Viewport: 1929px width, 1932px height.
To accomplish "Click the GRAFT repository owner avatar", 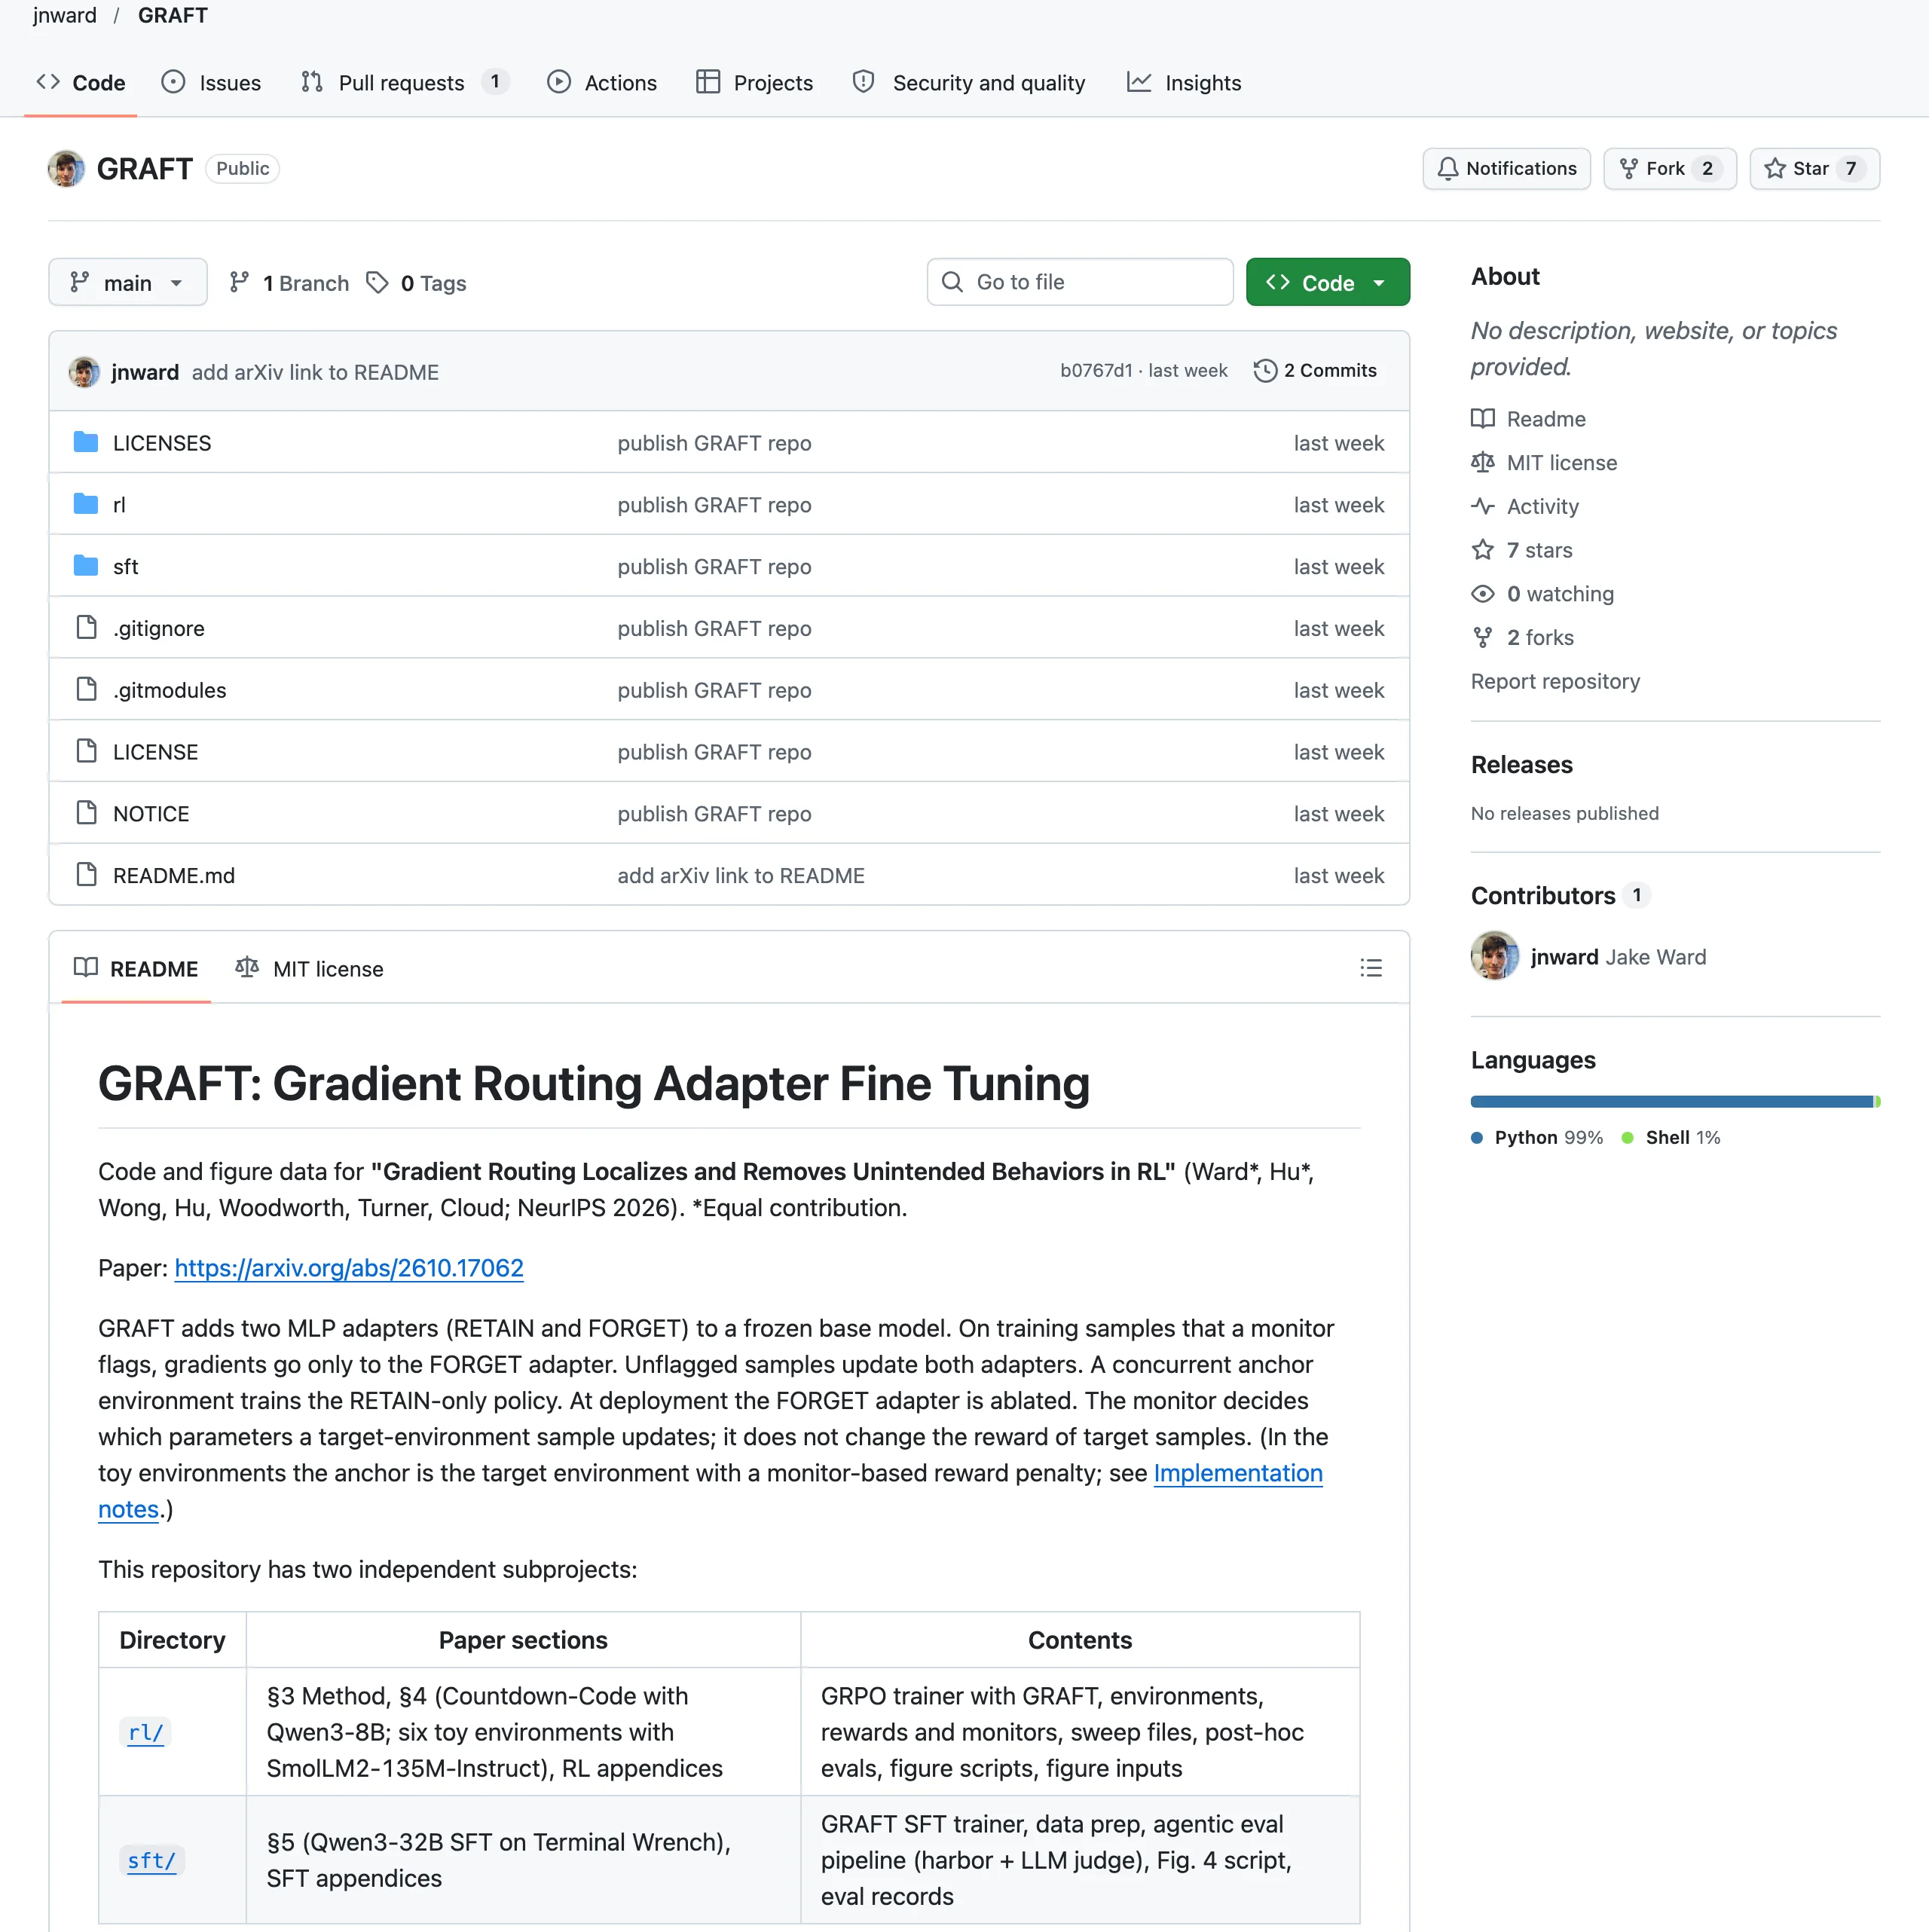I will [x=66, y=169].
